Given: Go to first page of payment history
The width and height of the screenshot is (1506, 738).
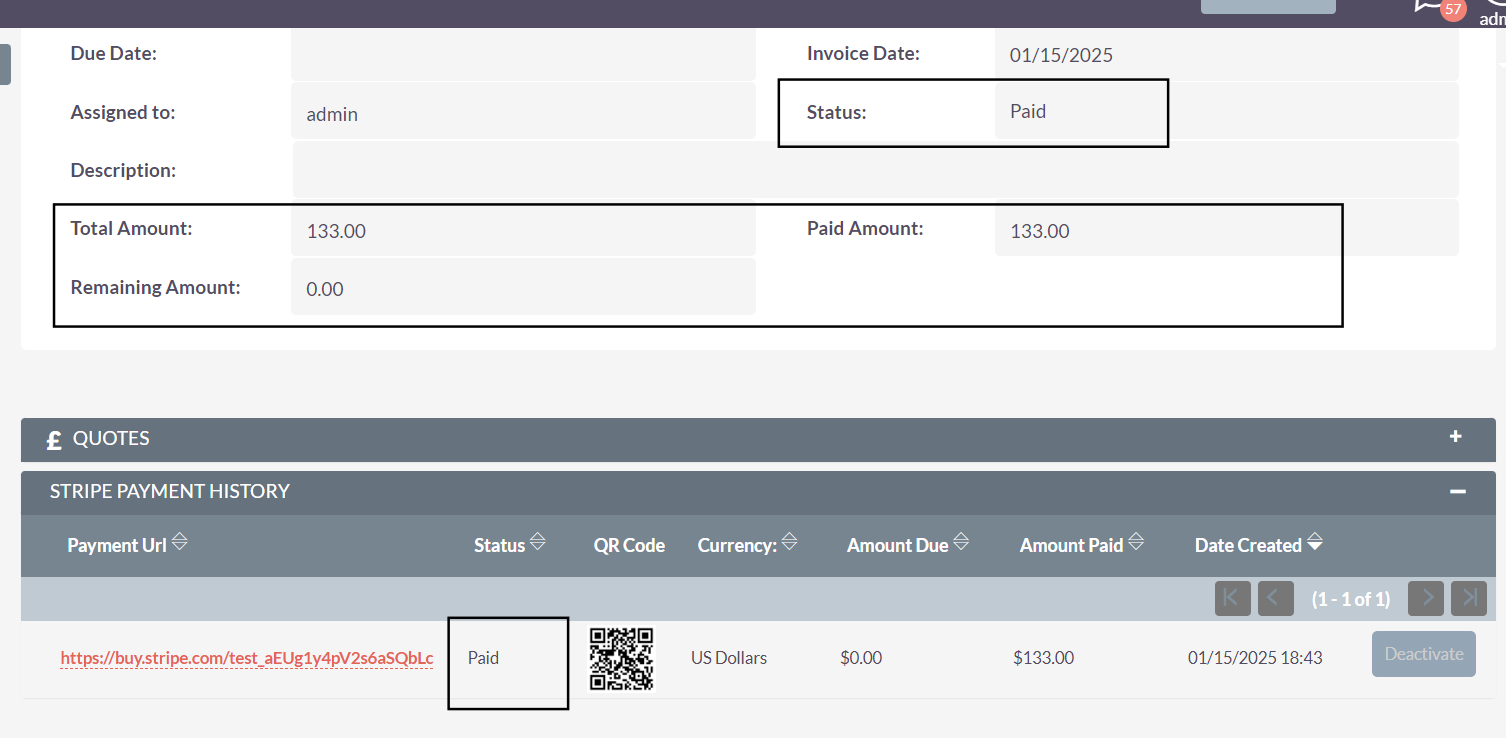Looking at the screenshot, I should [1233, 598].
